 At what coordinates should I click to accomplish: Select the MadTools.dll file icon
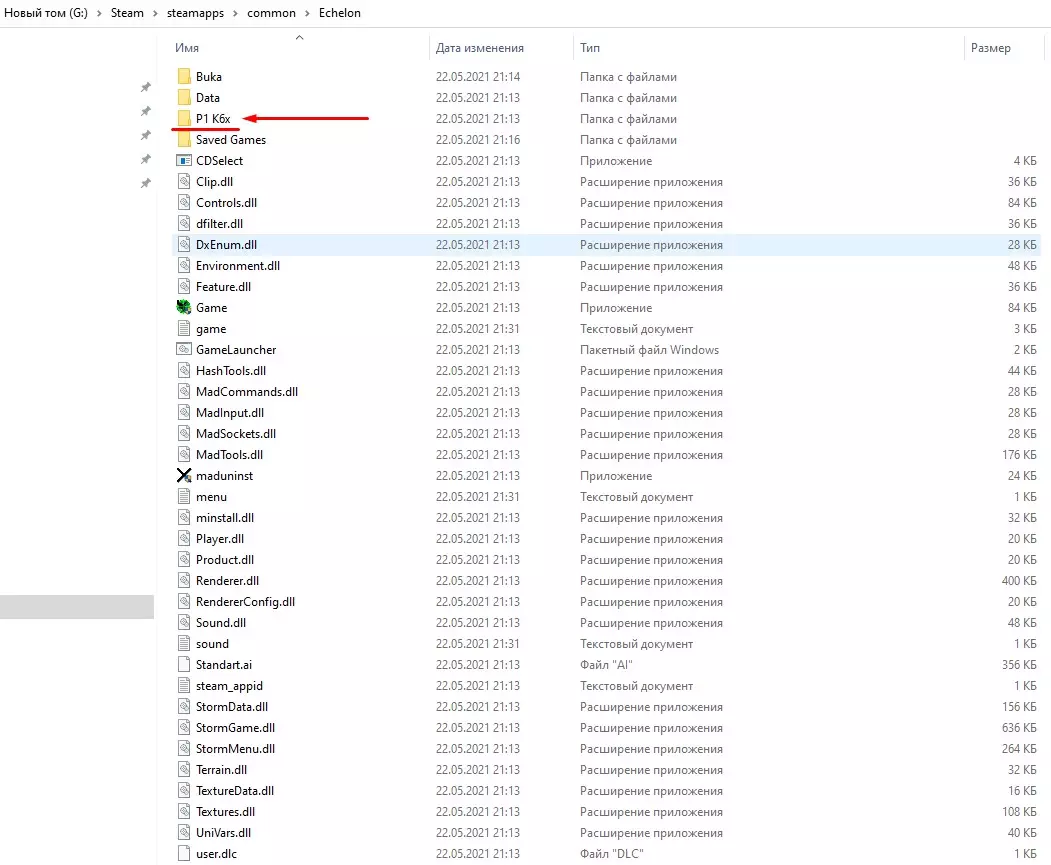click(x=184, y=455)
